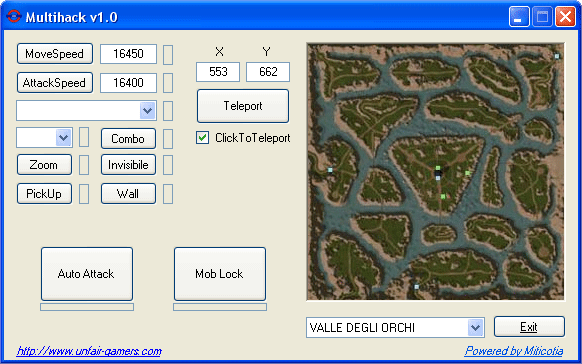
Task: Open the VALLE DEGLI ORCHI map dropdown
Action: tap(395, 328)
